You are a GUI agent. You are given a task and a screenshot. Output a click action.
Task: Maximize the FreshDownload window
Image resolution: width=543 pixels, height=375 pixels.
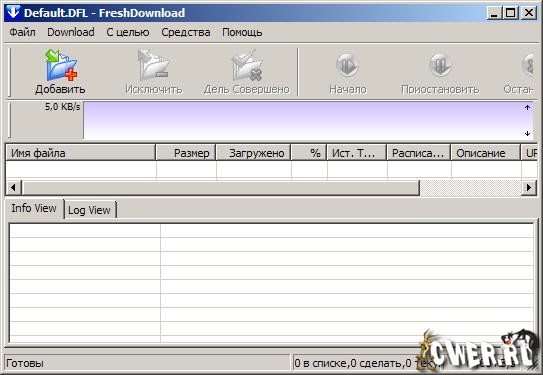point(510,13)
